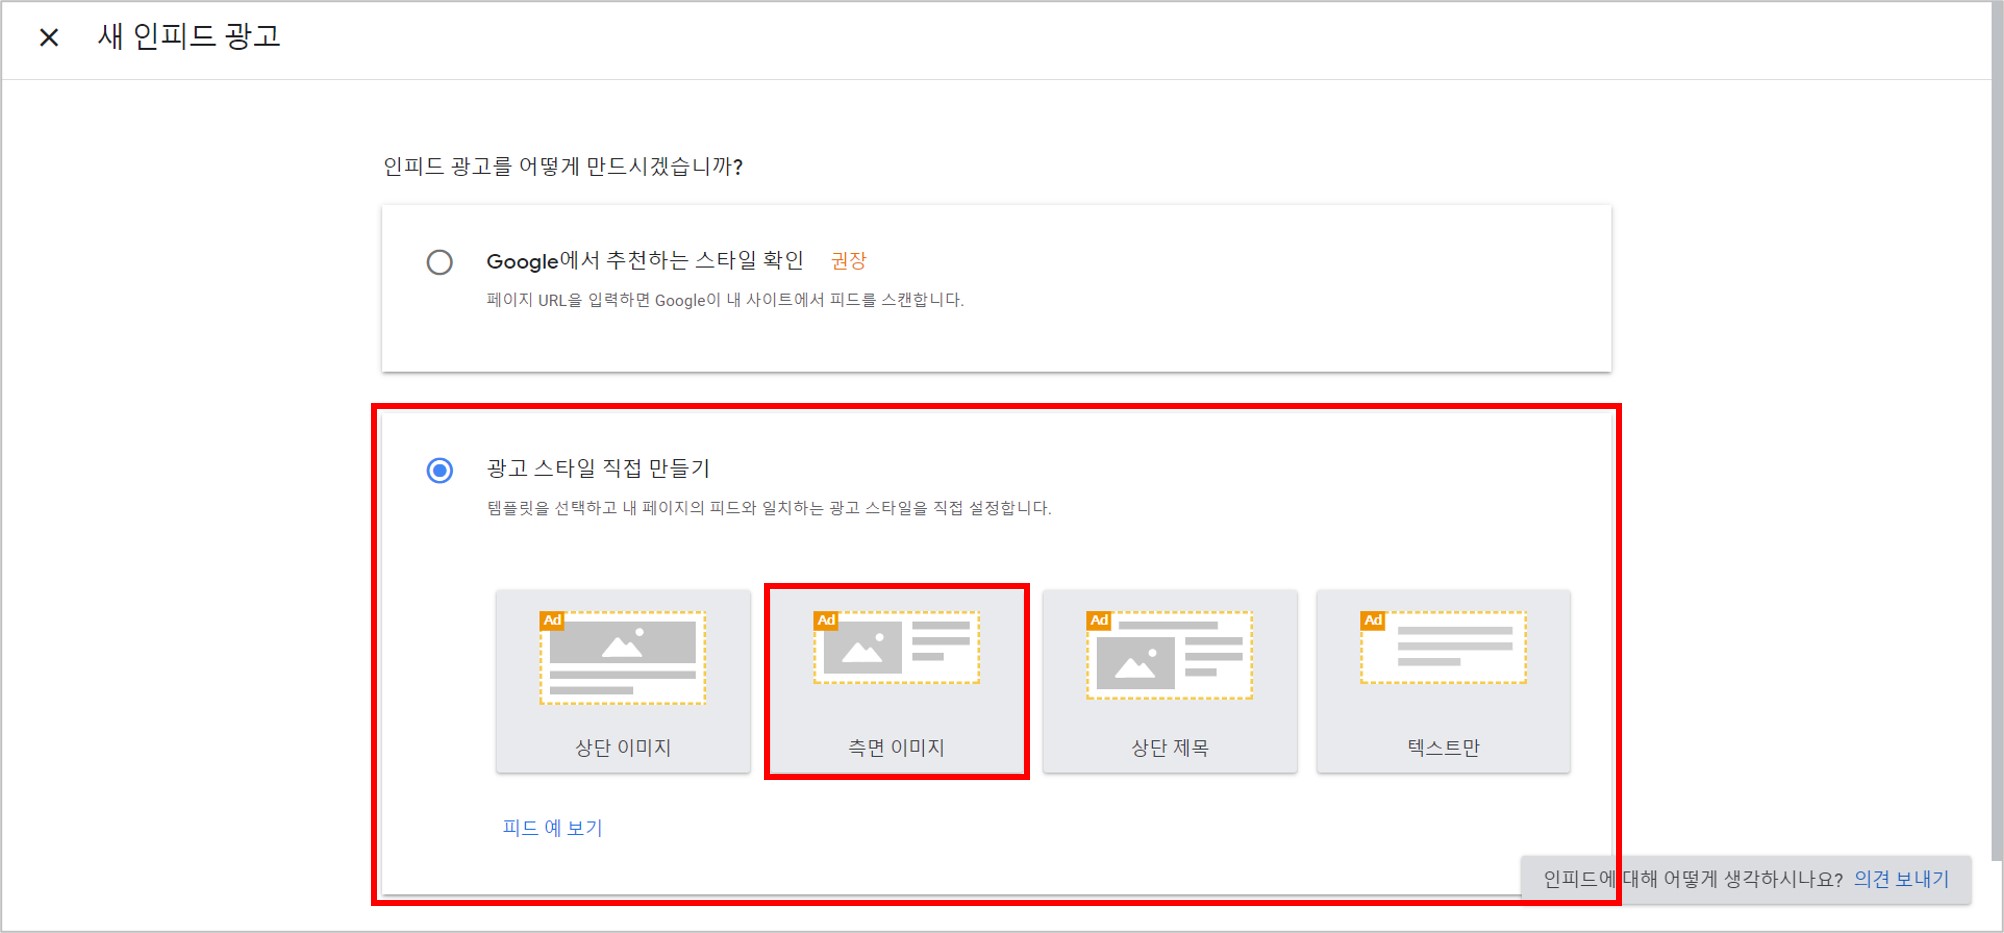
Task: Click the 권장 recommended label
Action: pos(847,261)
